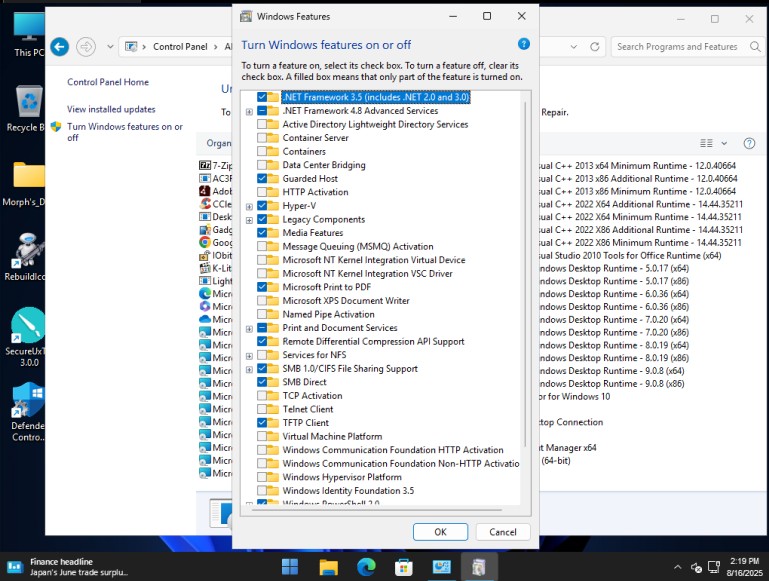The image size is (769, 581).
Task: Select Microsoft XPS Document Writer row
Action: pyautogui.click(x=346, y=301)
